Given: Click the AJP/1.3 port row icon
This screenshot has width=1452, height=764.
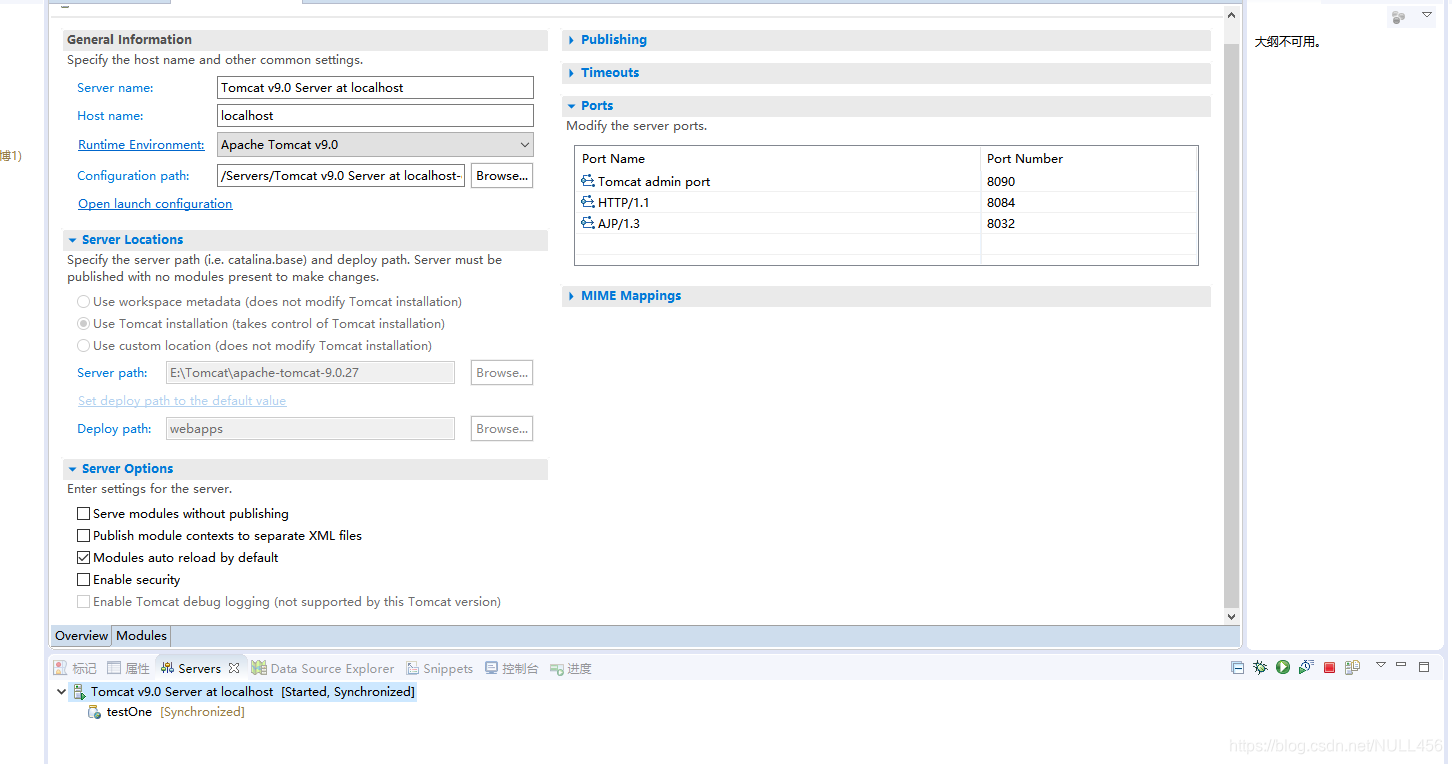Looking at the screenshot, I should click(588, 223).
